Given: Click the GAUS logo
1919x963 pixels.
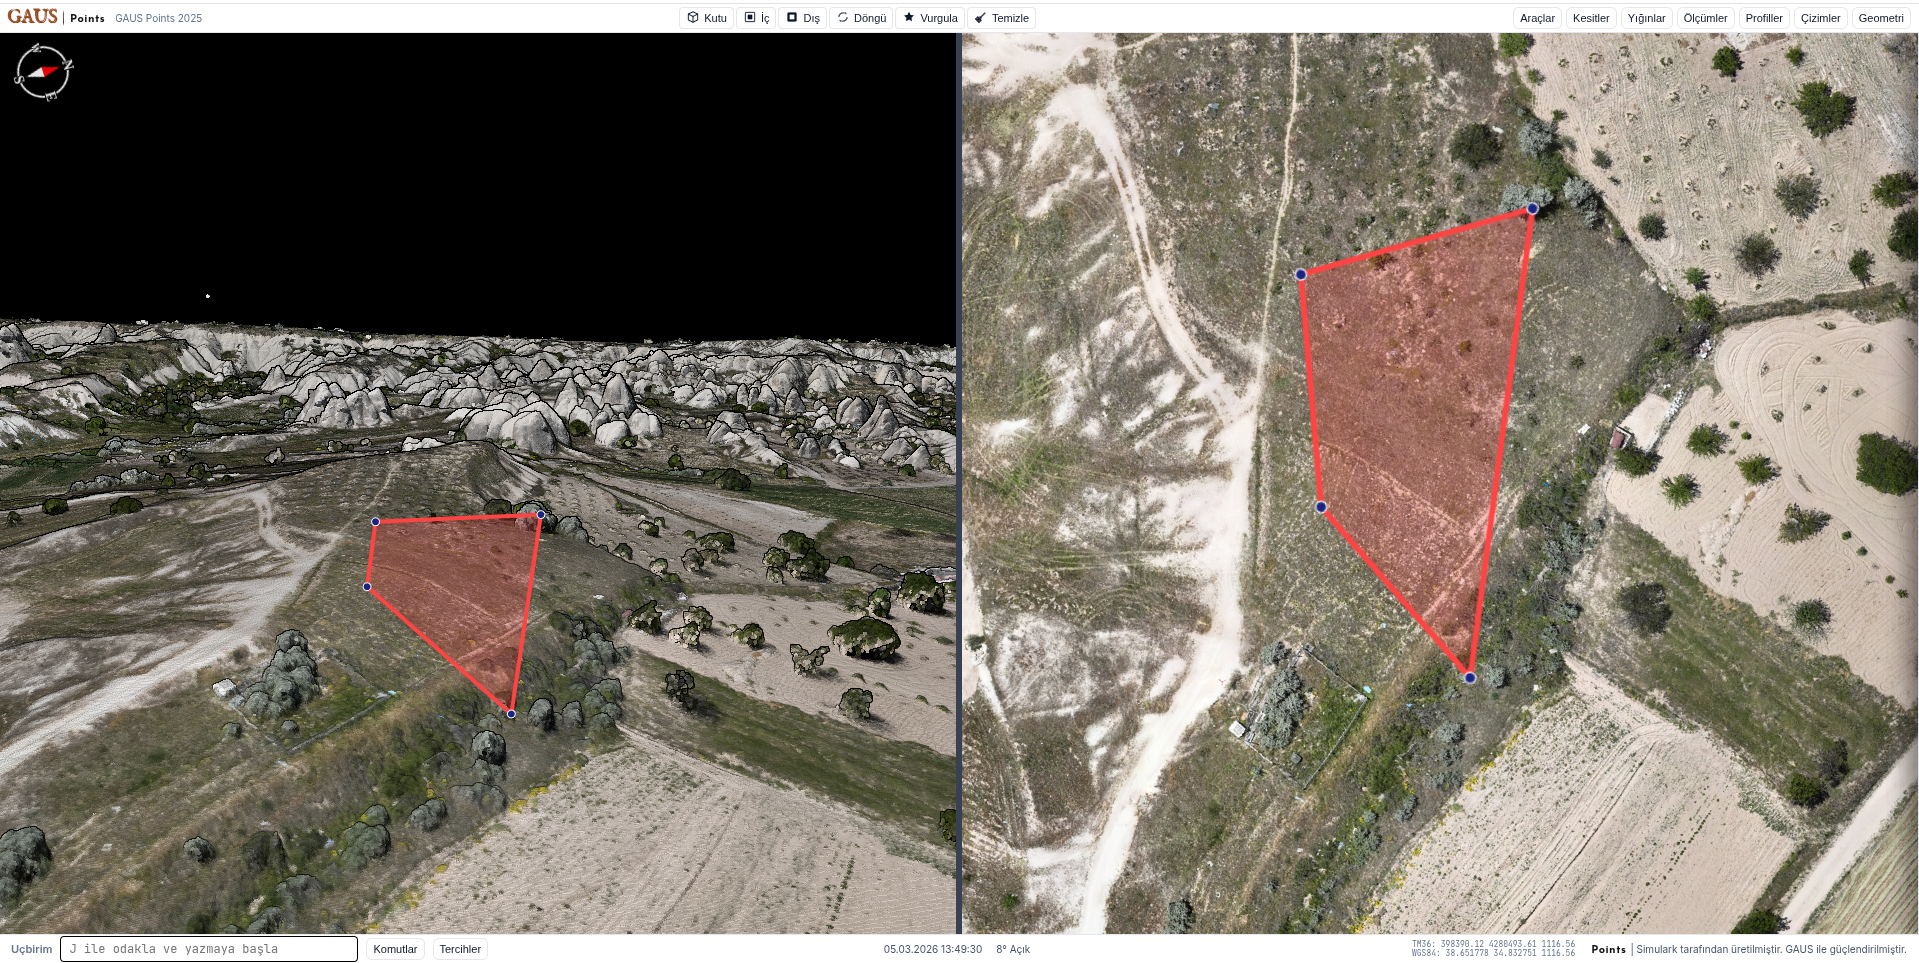Looking at the screenshot, I should click(x=32, y=17).
